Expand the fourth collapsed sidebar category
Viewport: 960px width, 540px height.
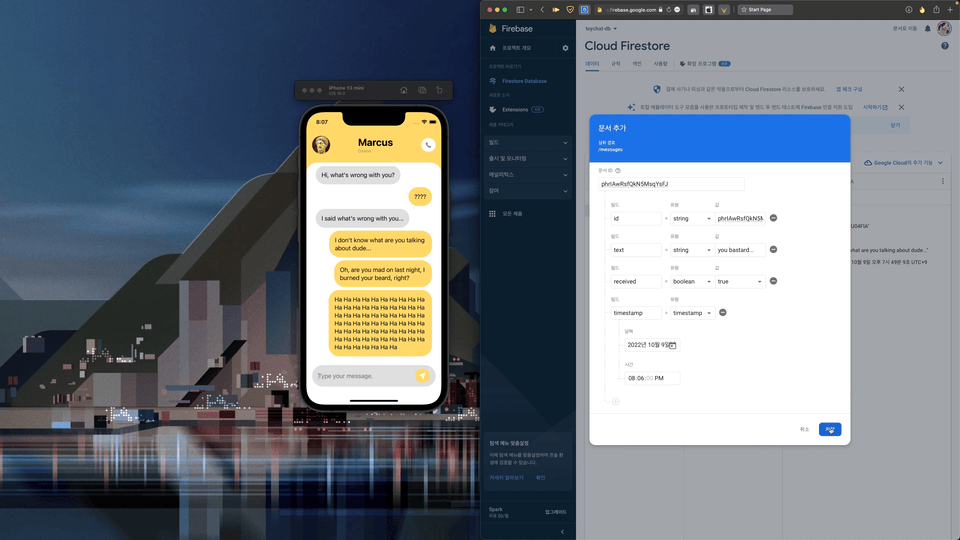[529, 191]
